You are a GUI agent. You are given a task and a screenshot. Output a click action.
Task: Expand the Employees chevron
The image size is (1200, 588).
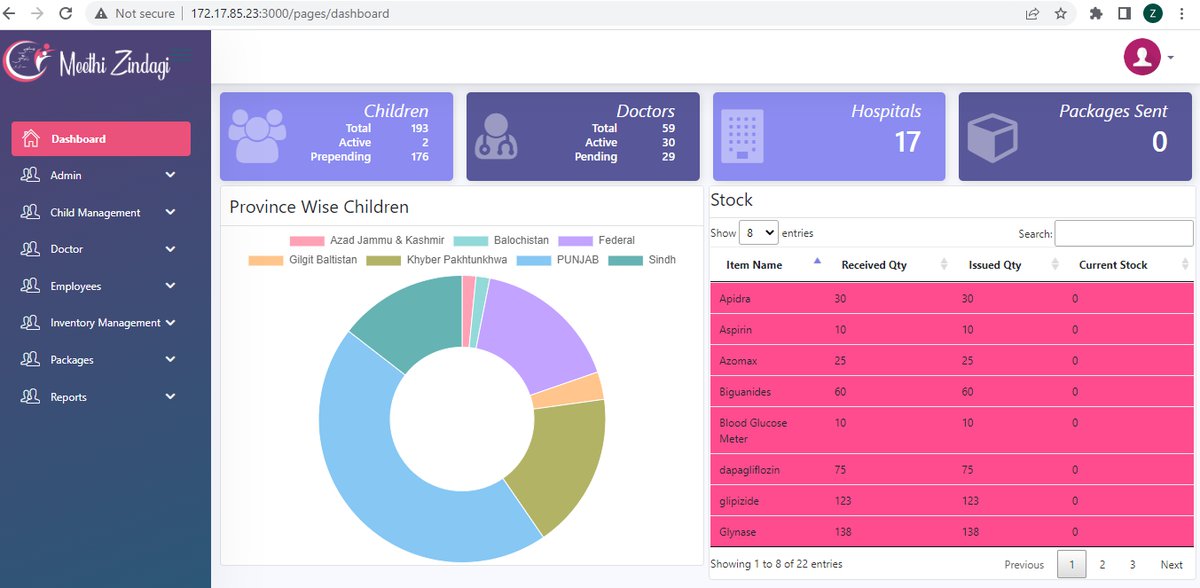pos(170,286)
